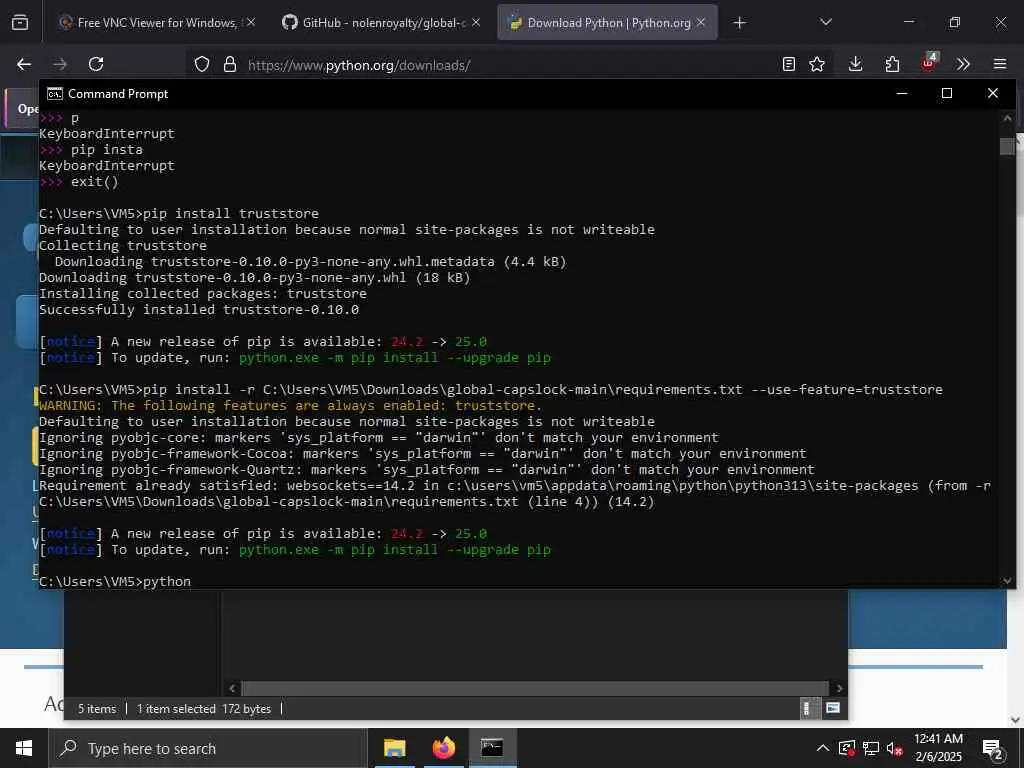Switch File Explorer to details view

[x=807, y=709]
